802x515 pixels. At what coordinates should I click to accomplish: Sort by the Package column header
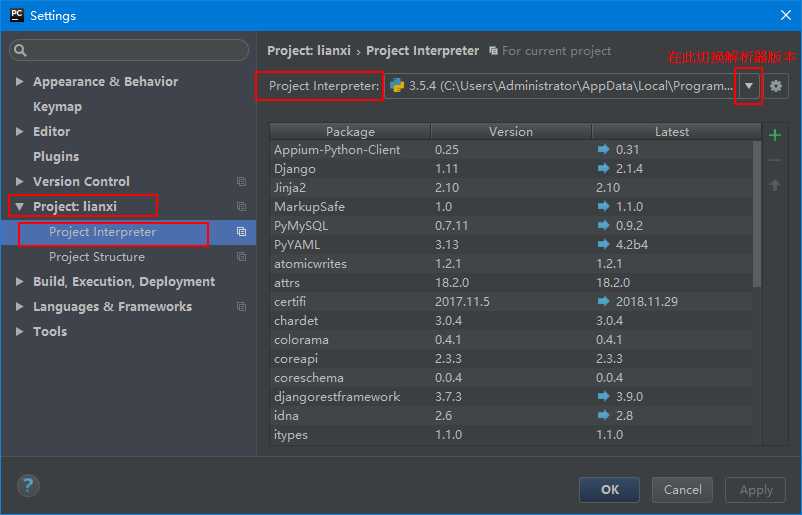350,131
